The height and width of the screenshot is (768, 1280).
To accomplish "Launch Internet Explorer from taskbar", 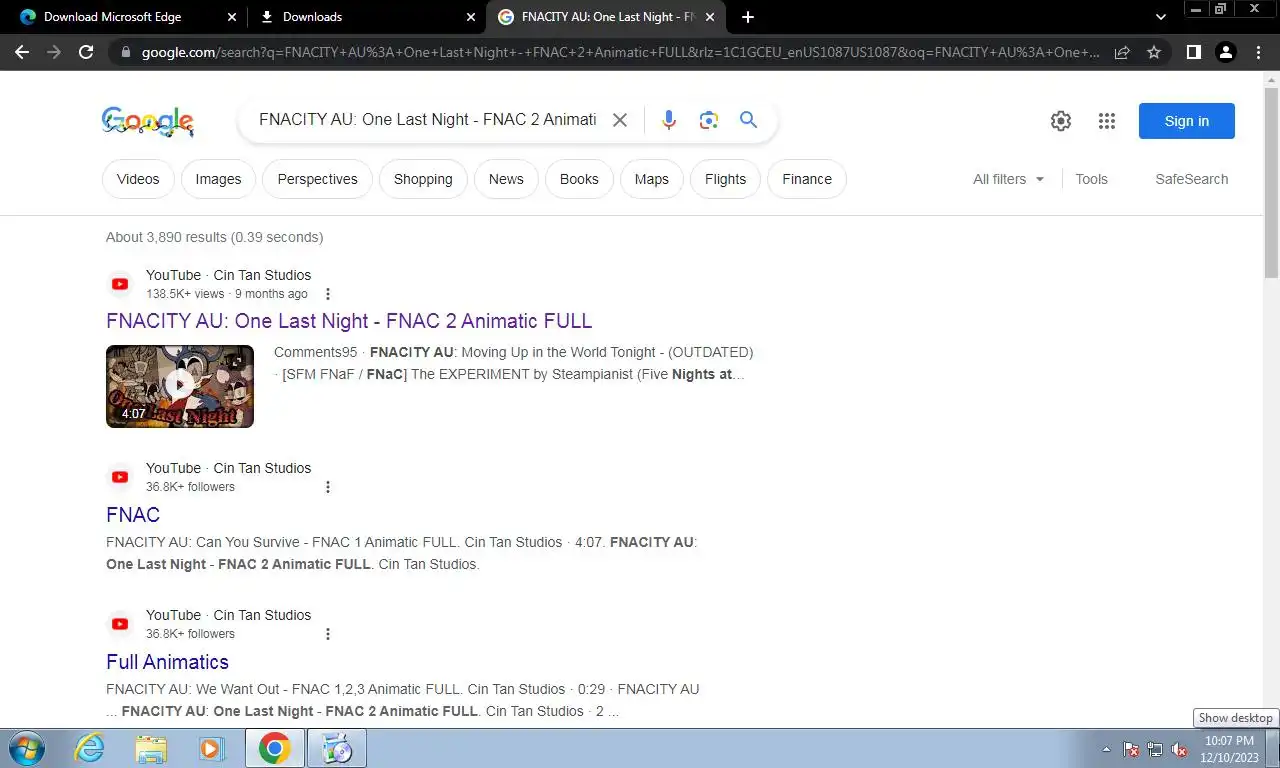I will tap(90, 748).
